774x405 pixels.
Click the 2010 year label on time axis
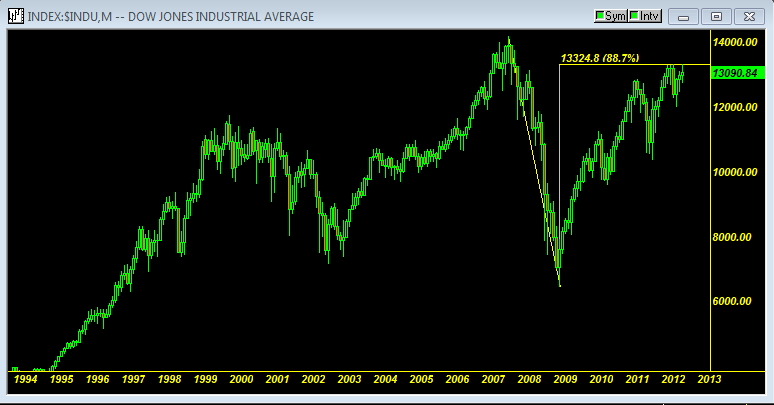[x=602, y=379]
